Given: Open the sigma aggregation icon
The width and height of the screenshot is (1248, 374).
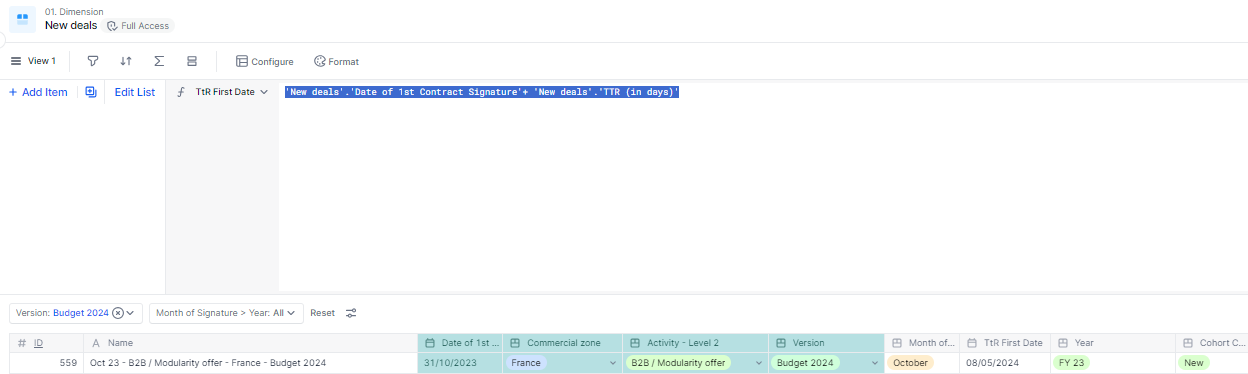Looking at the screenshot, I should point(159,61).
